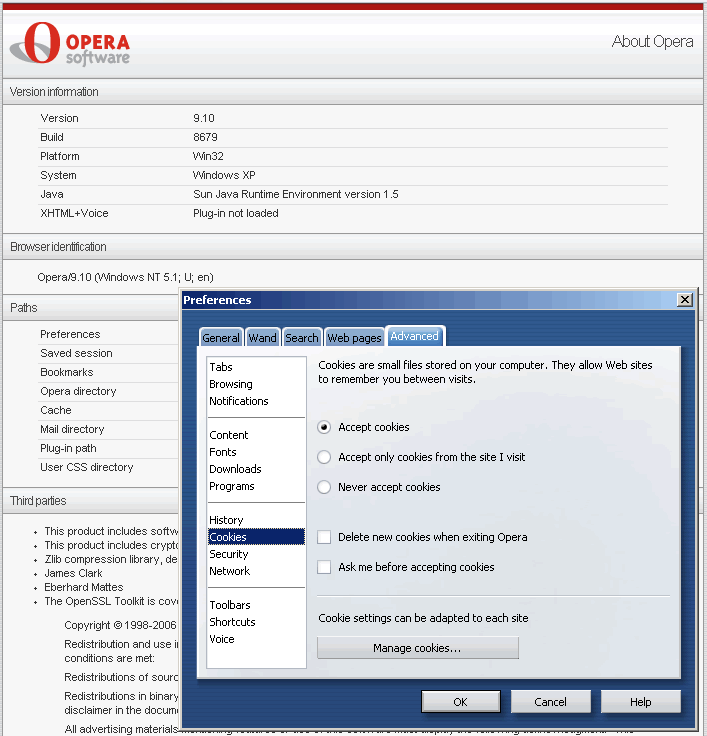Click the Cache path label
The image size is (707, 736).
56,410
